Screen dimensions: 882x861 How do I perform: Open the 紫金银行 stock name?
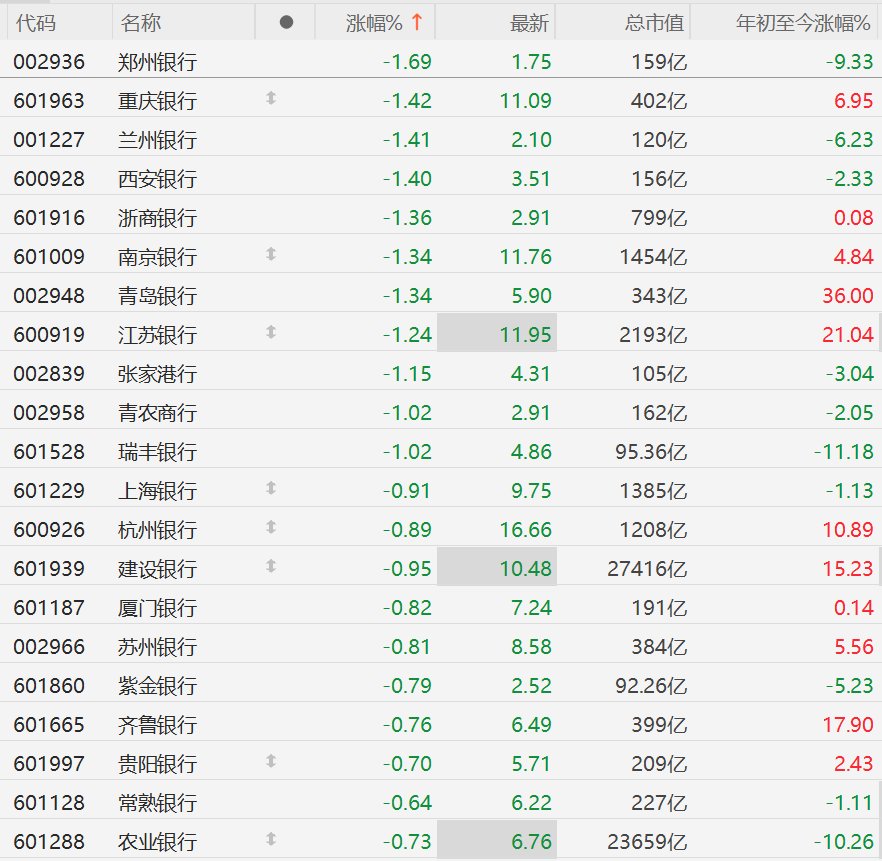(x=158, y=686)
